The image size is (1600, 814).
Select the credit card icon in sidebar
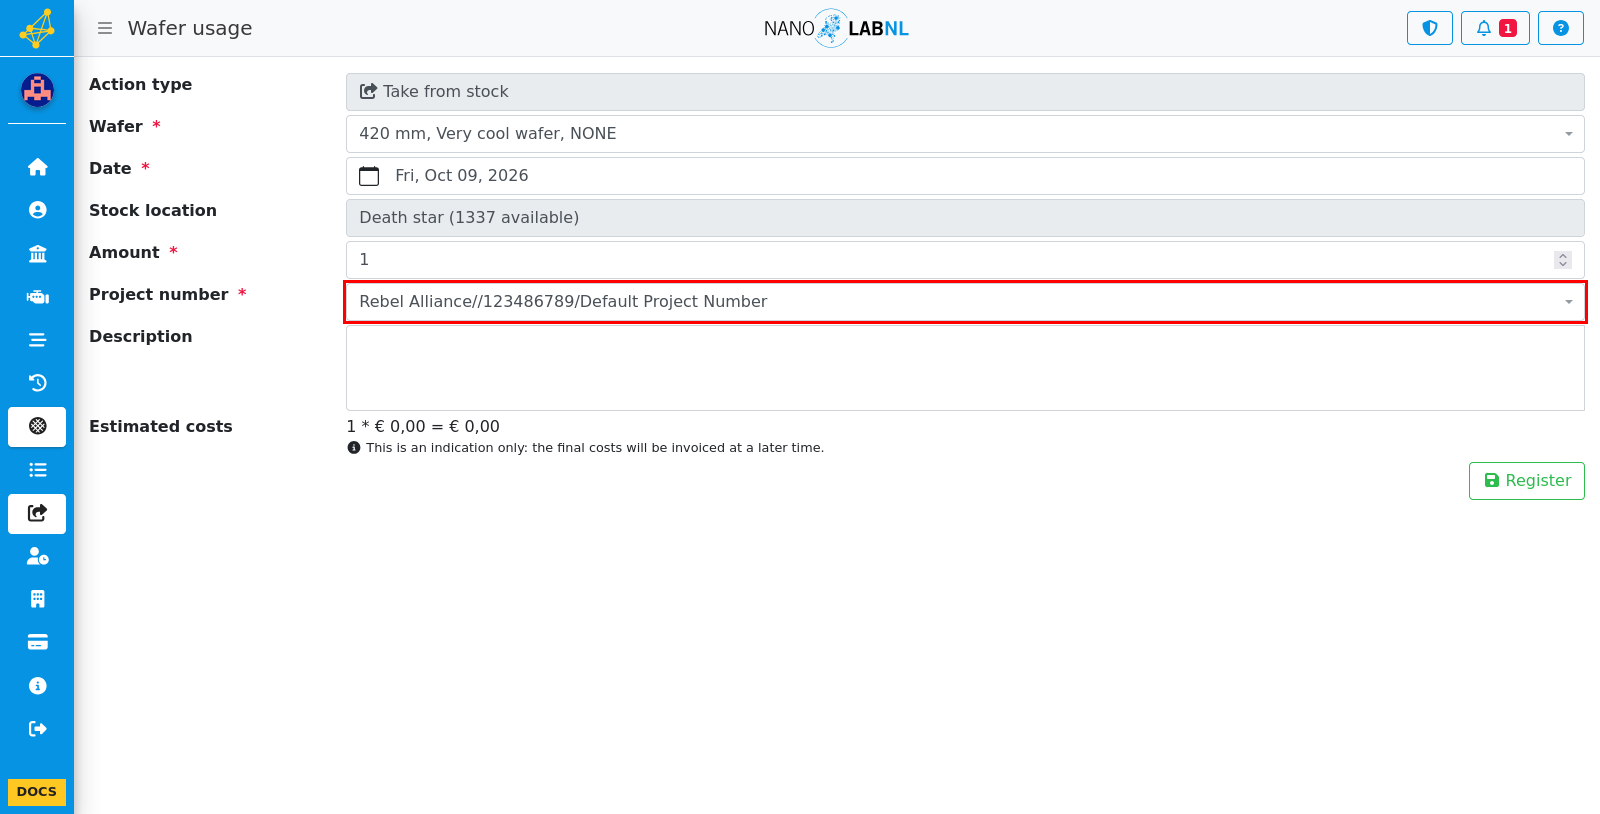37,642
